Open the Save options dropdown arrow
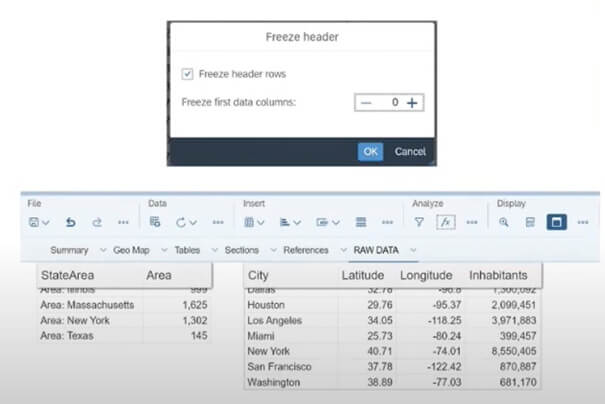The height and width of the screenshot is (404, 605). 46,223
